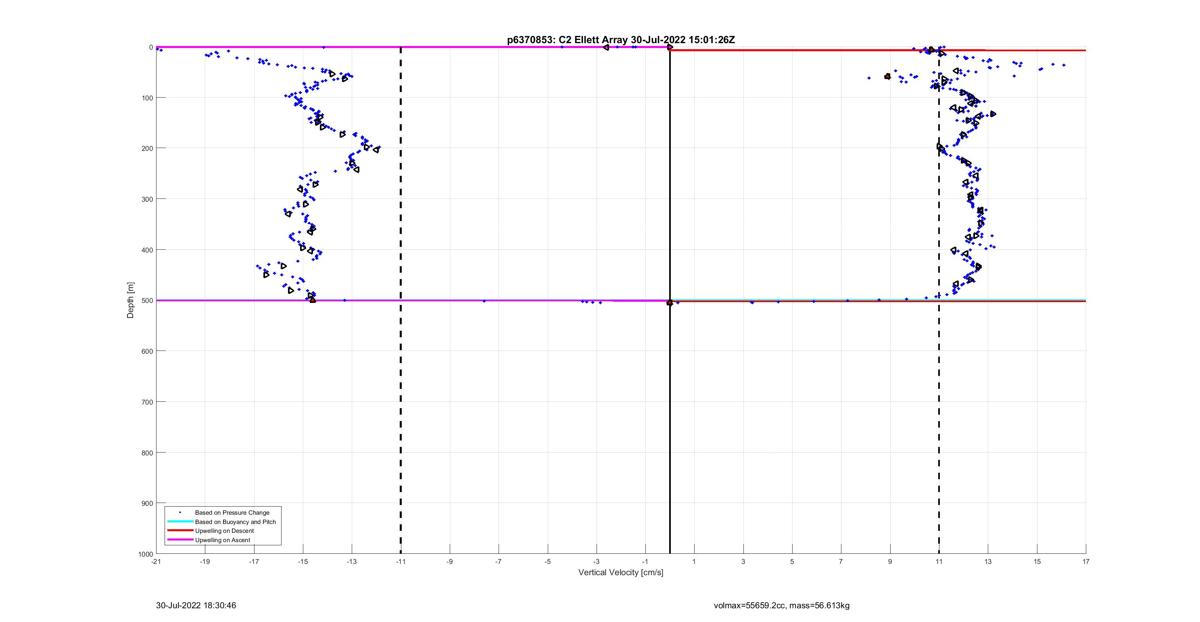The height and width of the screenshot is (622, 1200).
Task: Click the 800 depth tick label
Action: 146,452
